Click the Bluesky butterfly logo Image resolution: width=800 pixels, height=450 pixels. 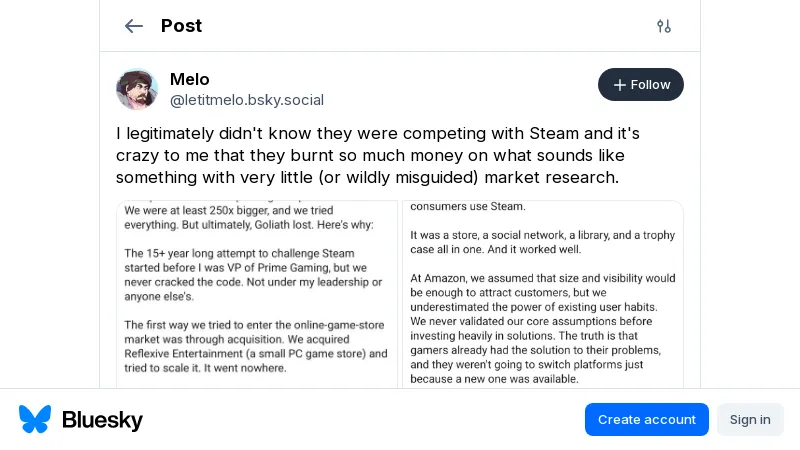point(35,419)
